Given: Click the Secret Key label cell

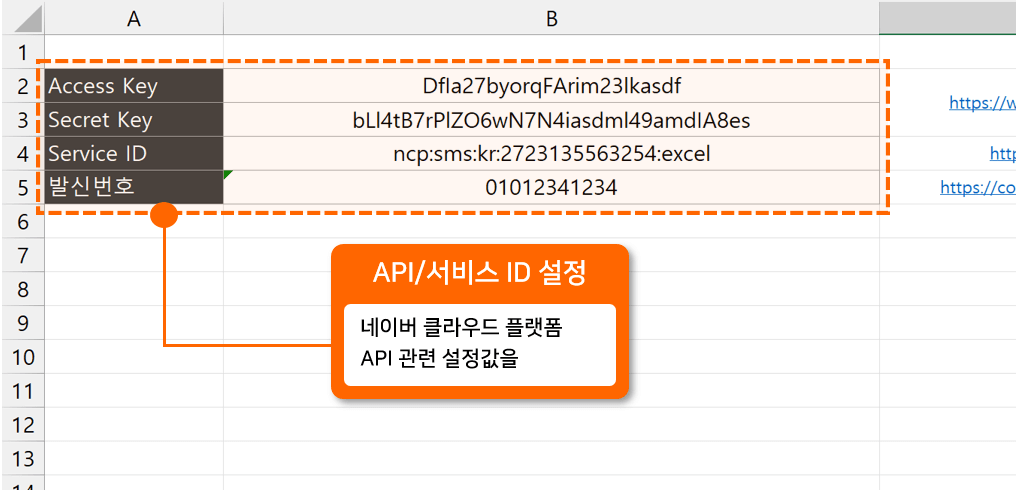Looking at the screenshot, I should 134,120.
